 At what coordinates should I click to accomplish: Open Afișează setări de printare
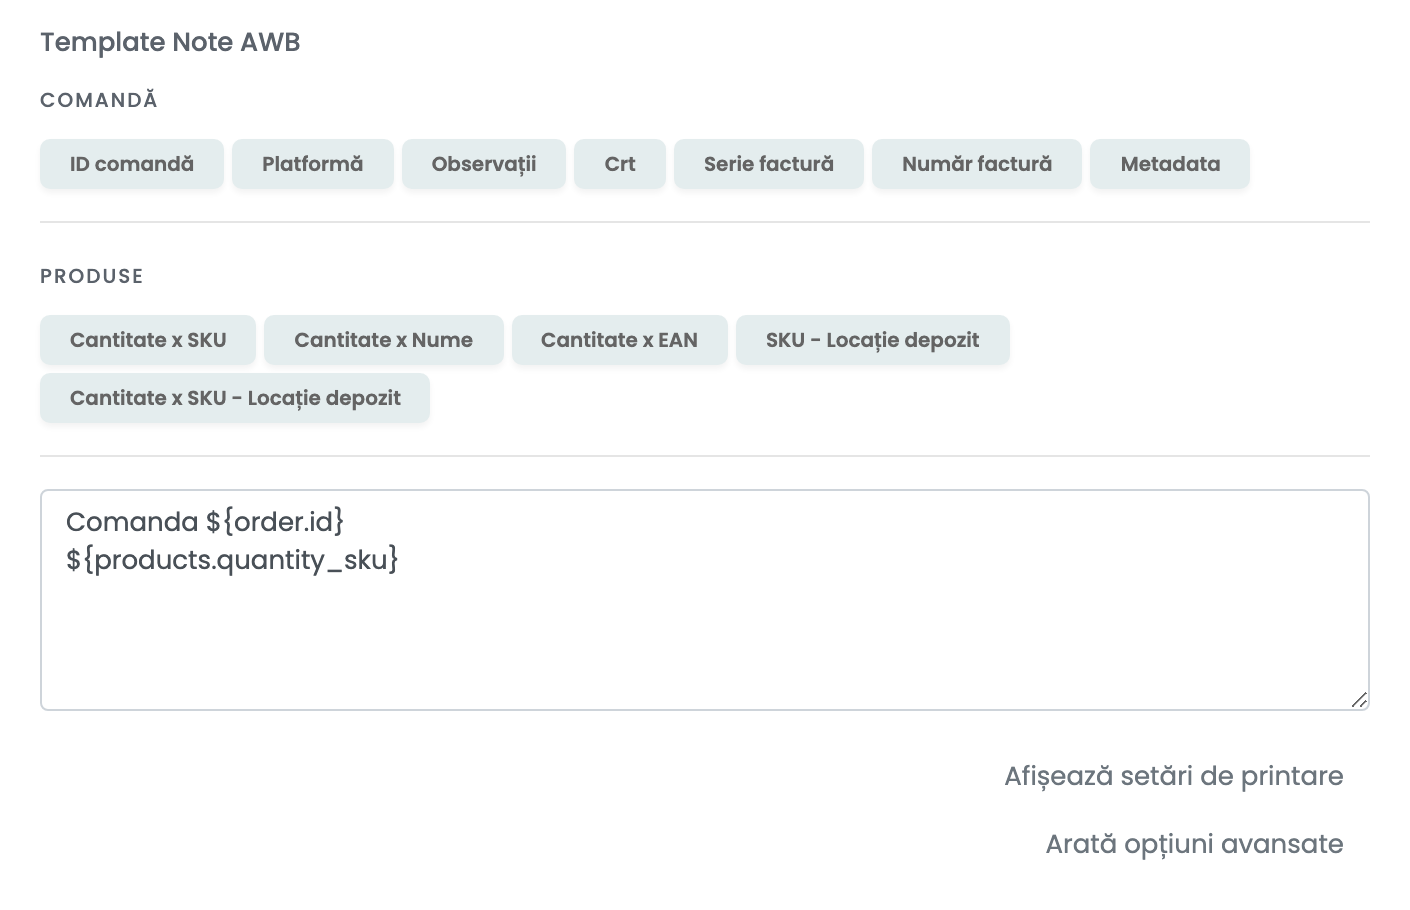1174,776
